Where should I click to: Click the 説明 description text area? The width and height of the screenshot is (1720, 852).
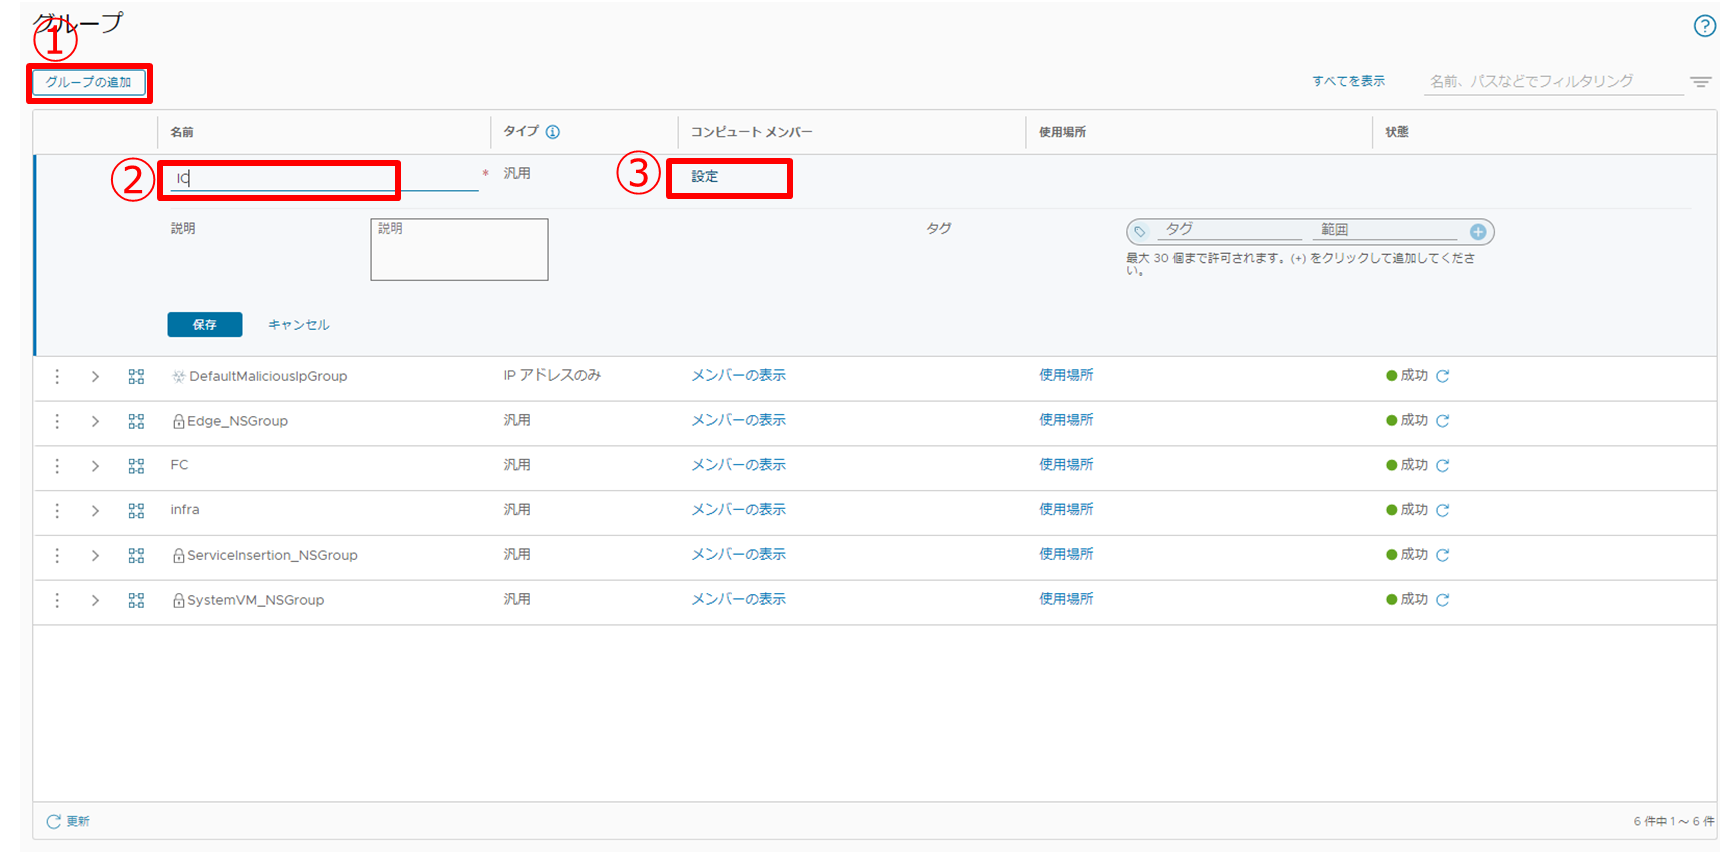(459, 250)
